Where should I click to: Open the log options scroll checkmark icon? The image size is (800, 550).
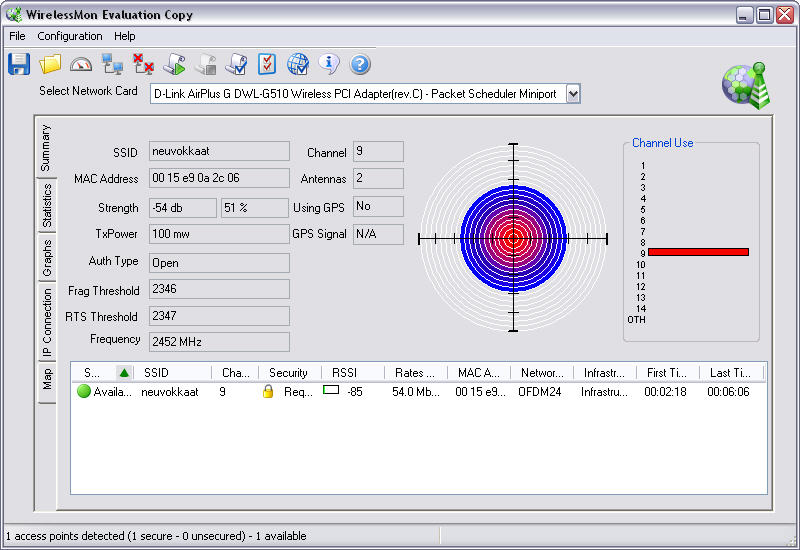(237, 64)
